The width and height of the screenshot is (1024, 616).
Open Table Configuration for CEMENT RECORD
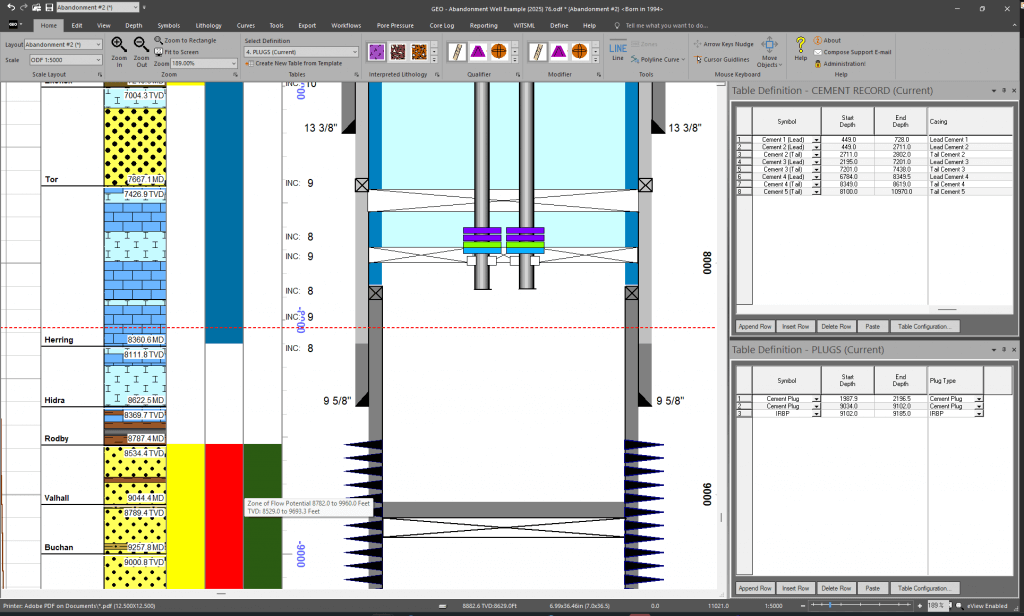pos(924,327)
